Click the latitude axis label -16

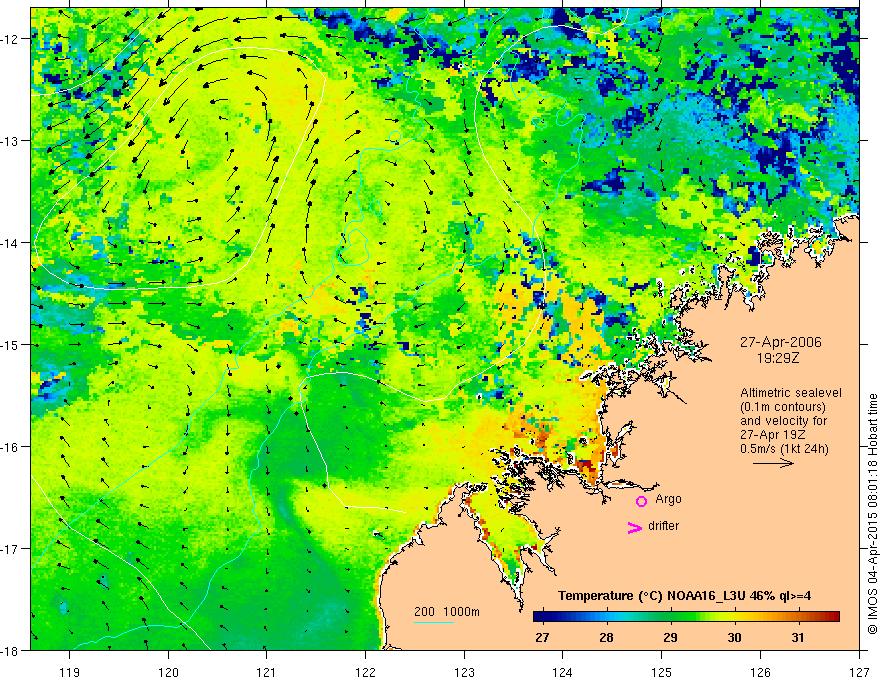[x=10, y=447]
